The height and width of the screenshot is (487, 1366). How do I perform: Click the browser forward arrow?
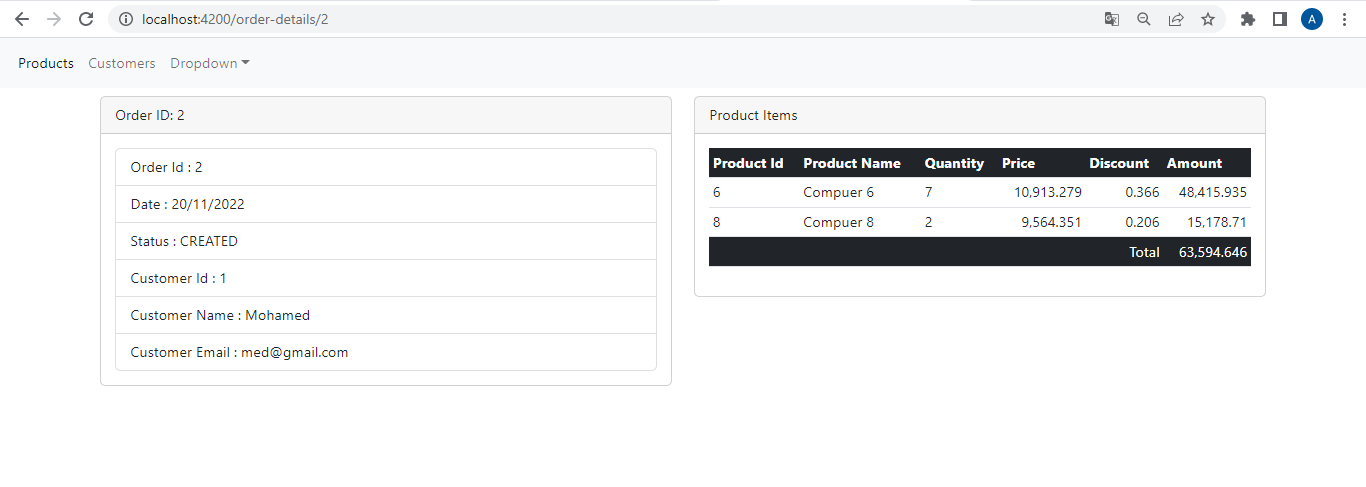click(54, 19)
